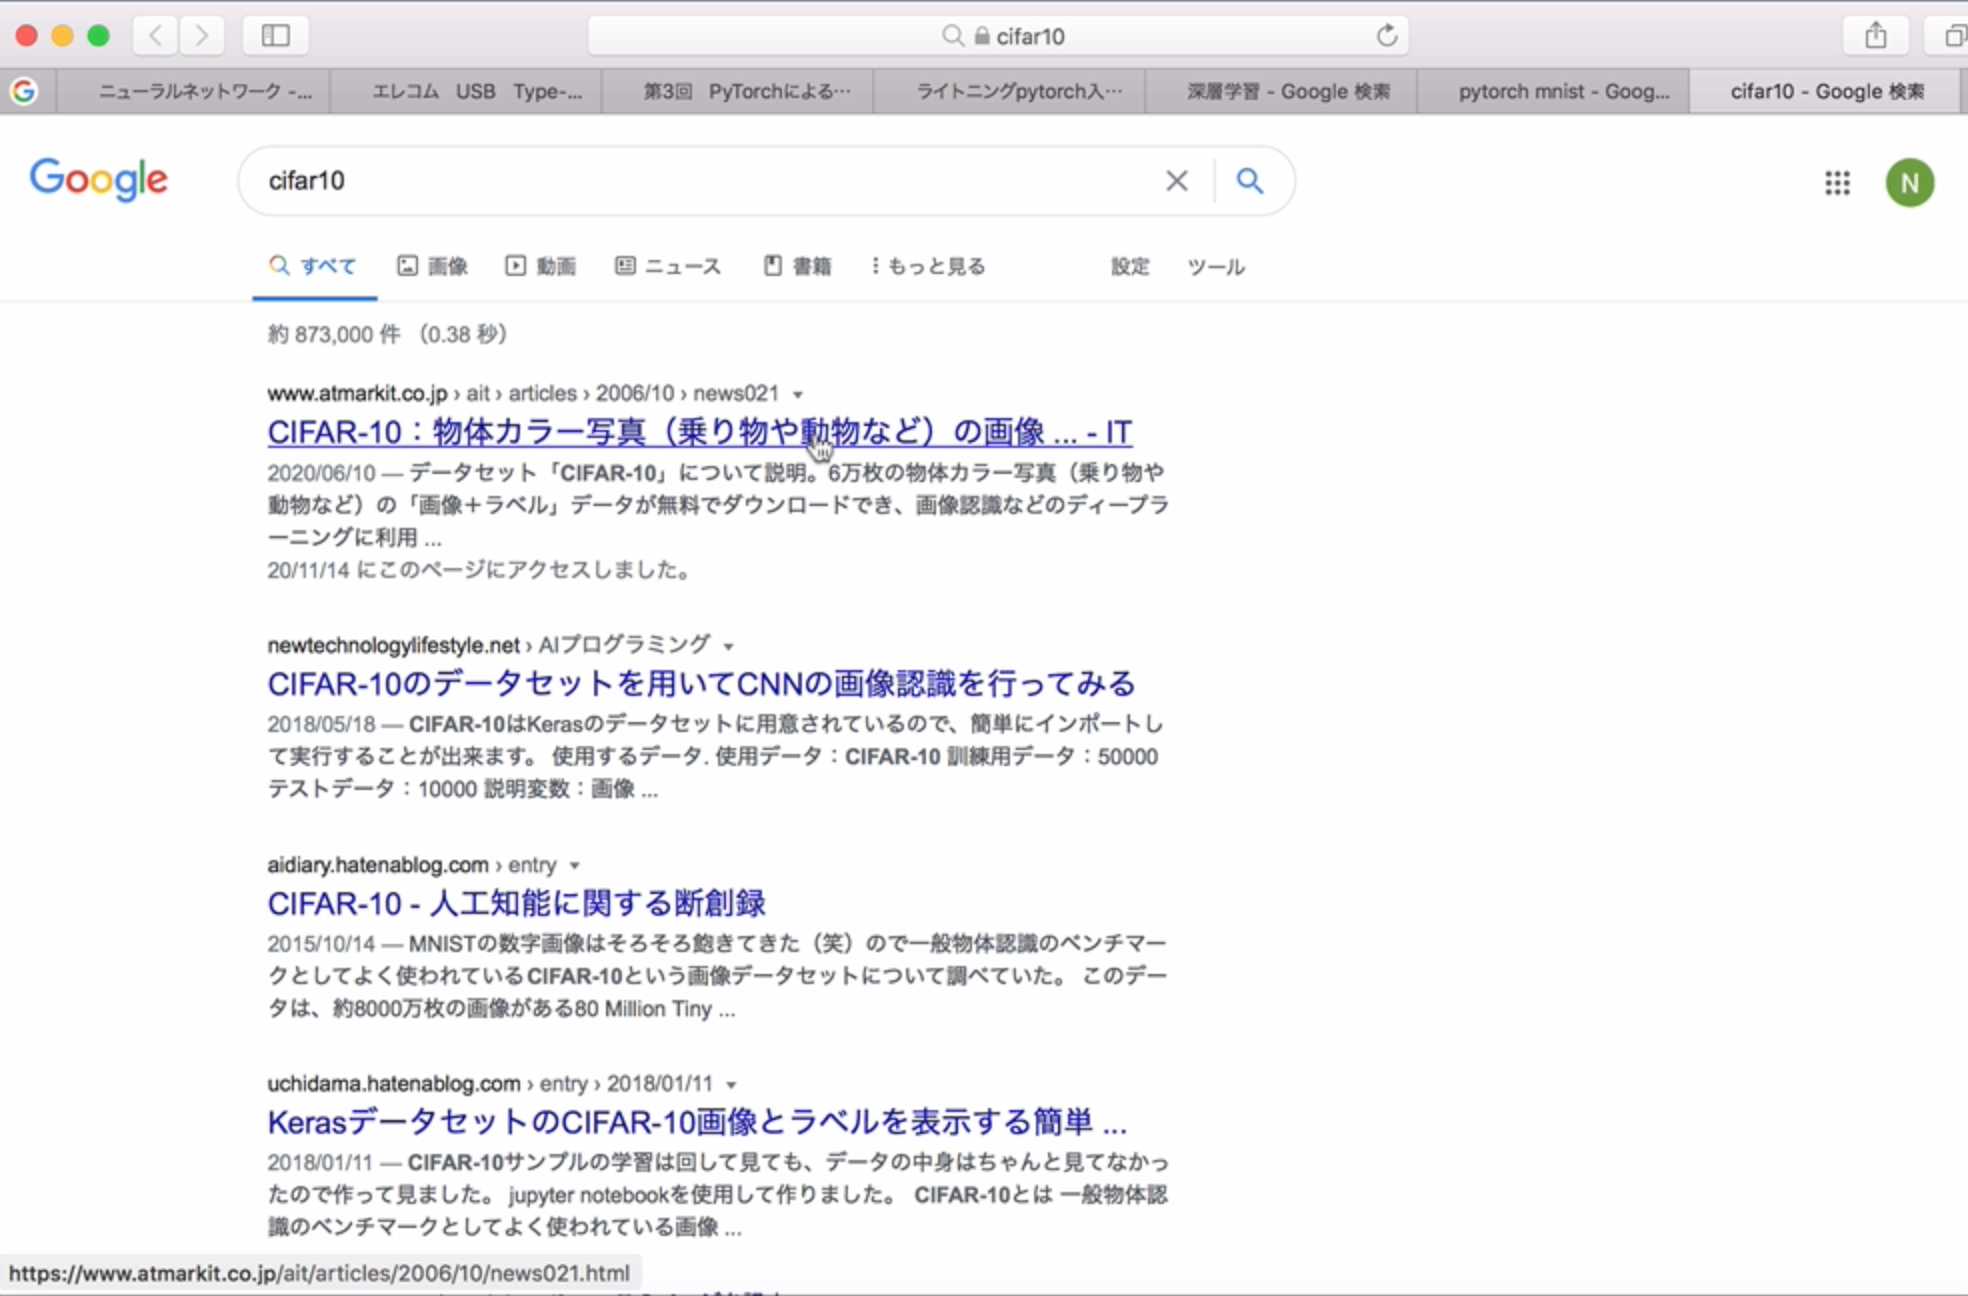Click the Google logo
Image resolution: width=1968 pixels, height=1296 pixels.
pyautogui.click(x=99, y=180)
